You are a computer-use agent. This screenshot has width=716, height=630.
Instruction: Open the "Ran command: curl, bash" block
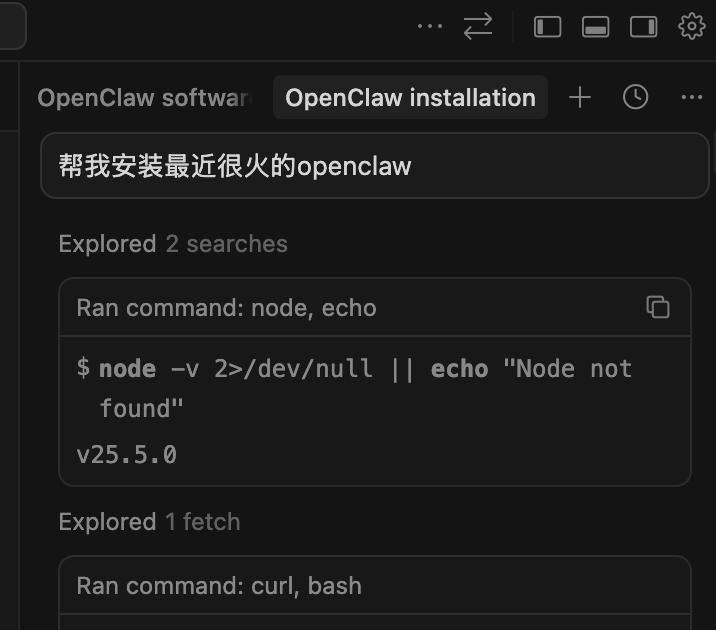coord(219,586)
